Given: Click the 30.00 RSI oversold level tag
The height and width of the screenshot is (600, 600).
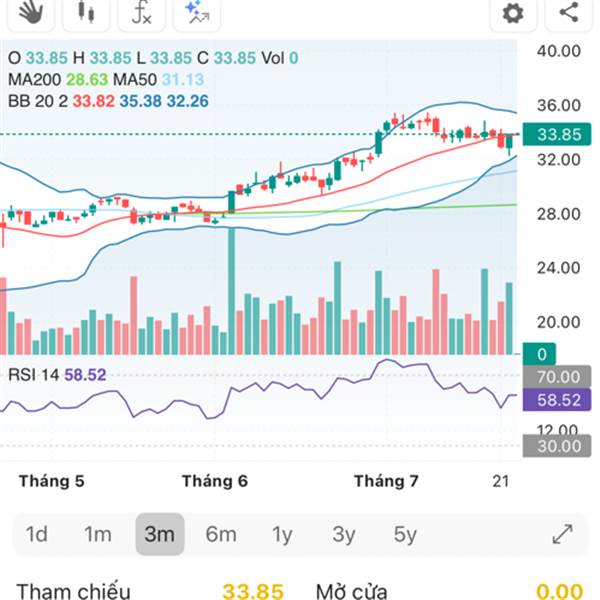Looking at the screenshot, I should tap(557, 446).
